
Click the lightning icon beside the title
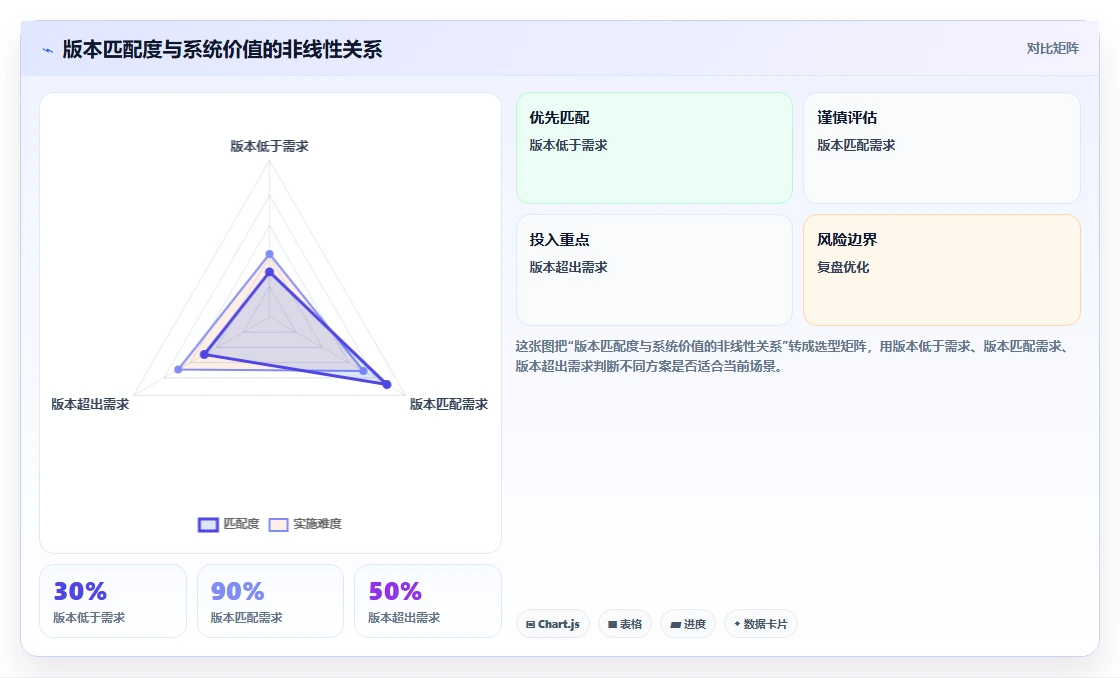coord(48,50)
